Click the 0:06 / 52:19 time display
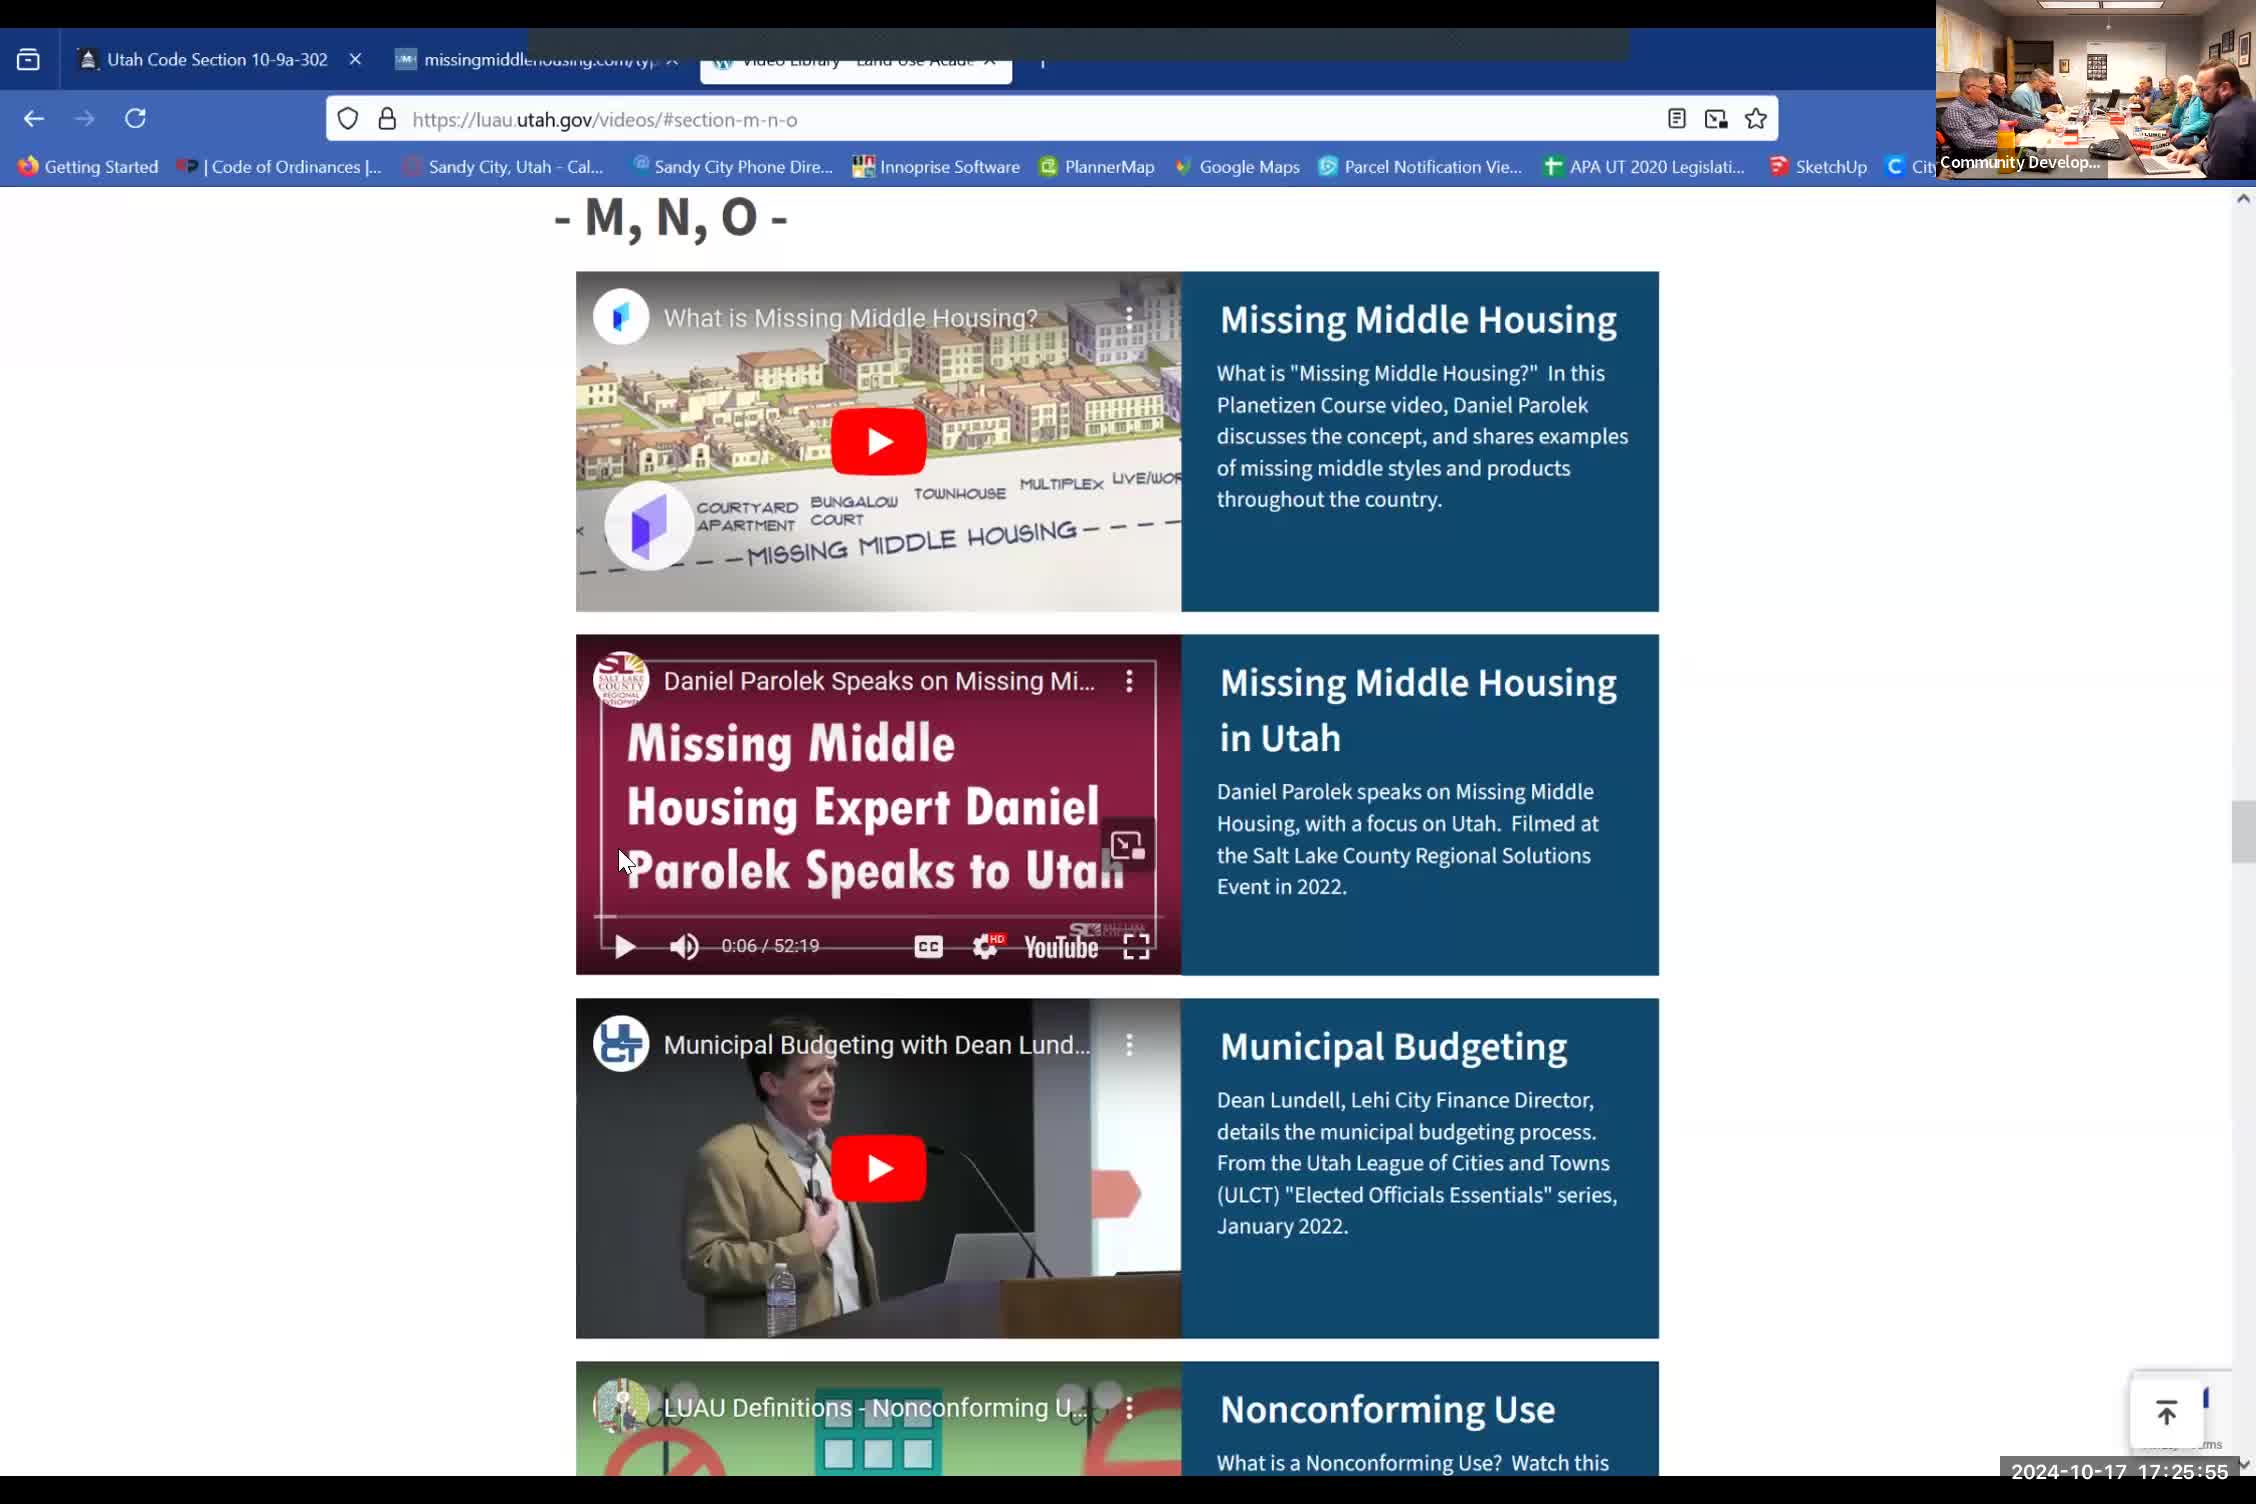Viewport: 2256px width, 1504px height. coord(770,946)
